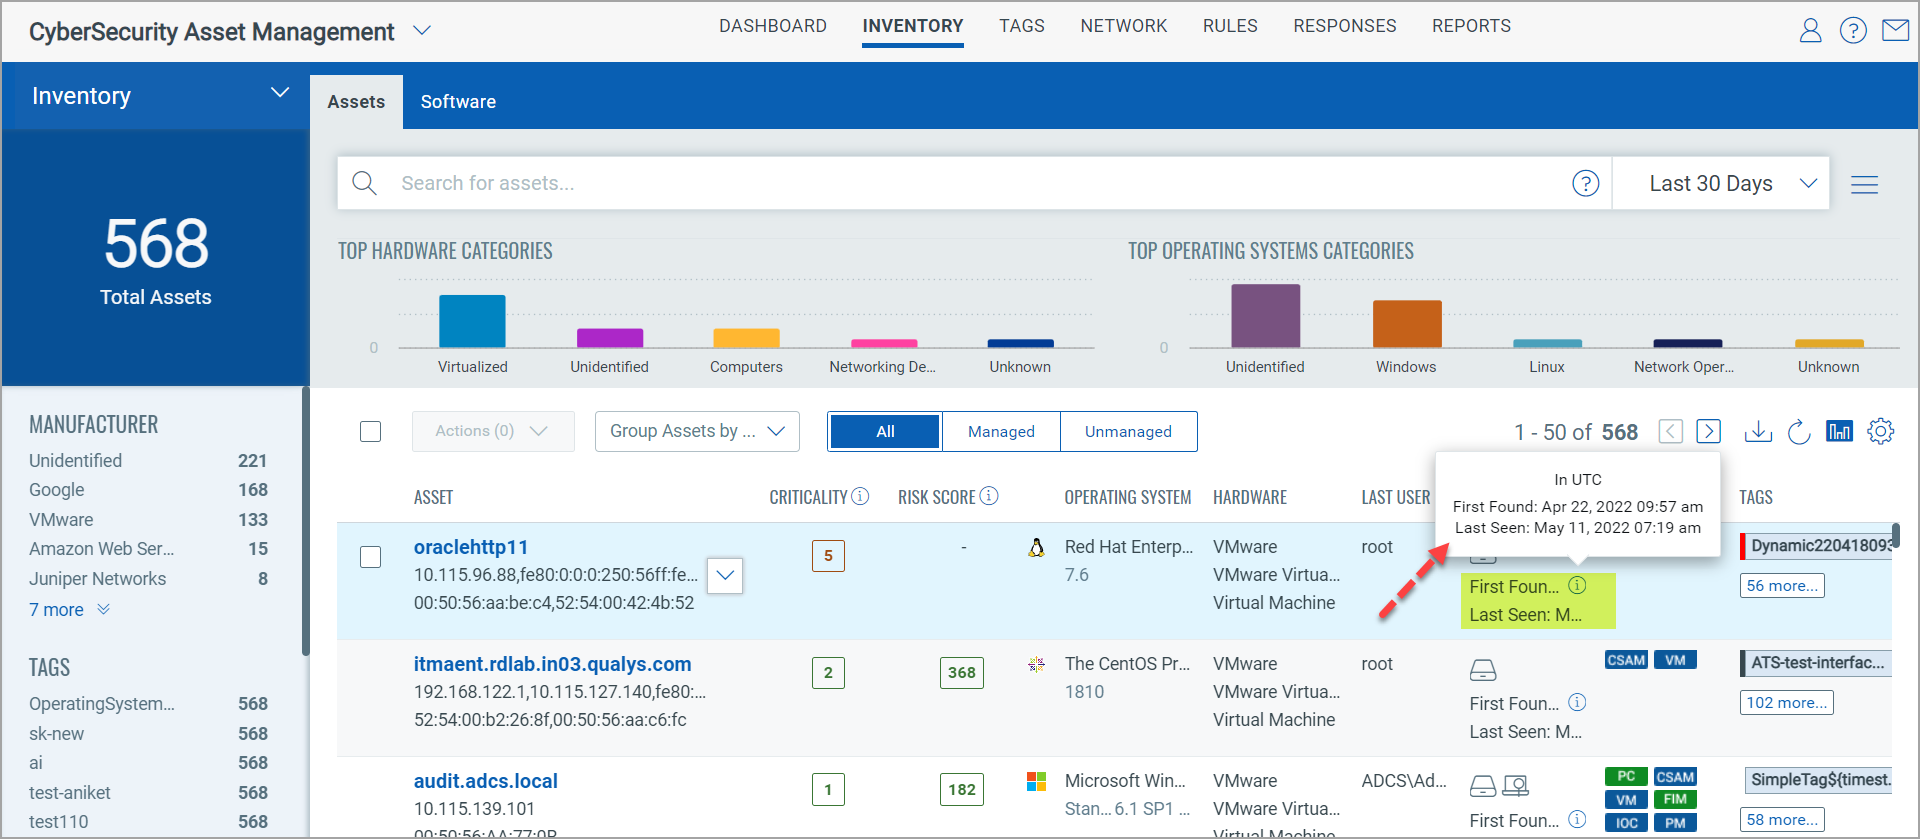Image resolution: width=1920 pixels, height=839 pixels.
Task: Show only Unmanaged assets
Action: pyautogui.click(x=1128, y=431)
